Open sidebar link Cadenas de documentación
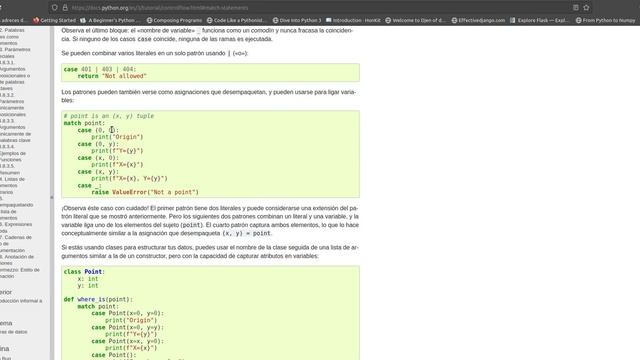640x360 pixels. [16, 244]
